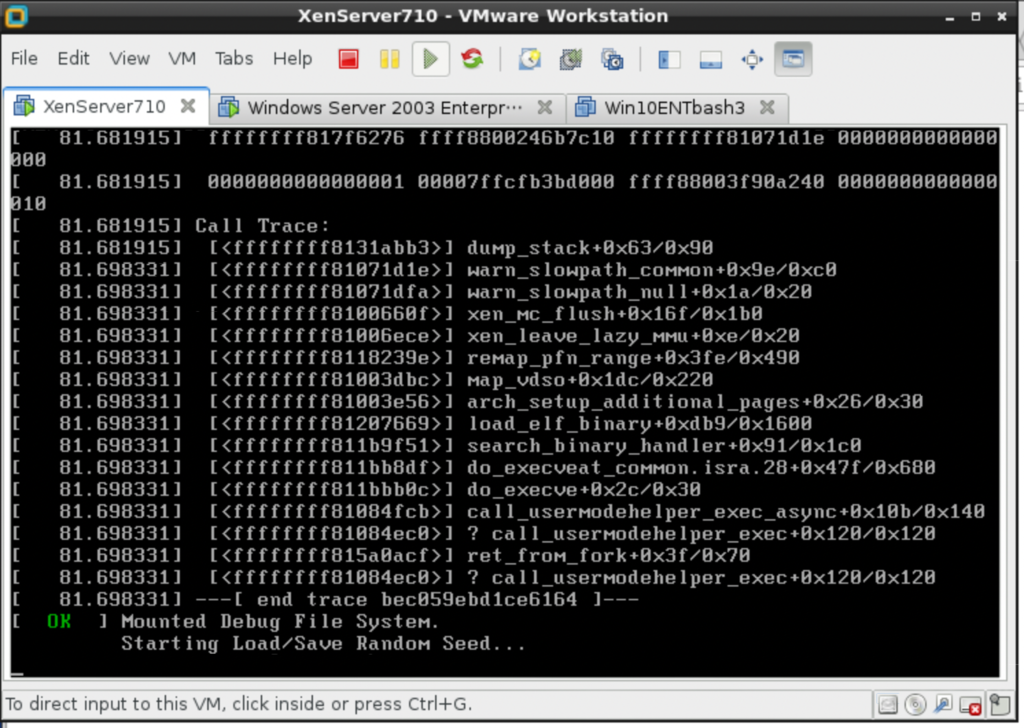Enter full screen mode
Screen dimensions: 1024x728
click(x=752, y=59)
